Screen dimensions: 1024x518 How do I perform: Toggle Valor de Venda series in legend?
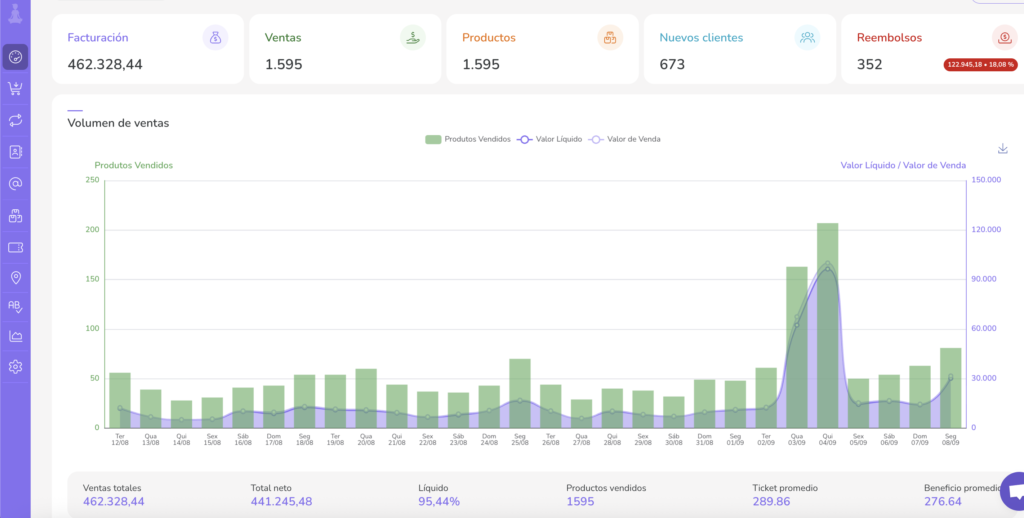click(624, 139)
